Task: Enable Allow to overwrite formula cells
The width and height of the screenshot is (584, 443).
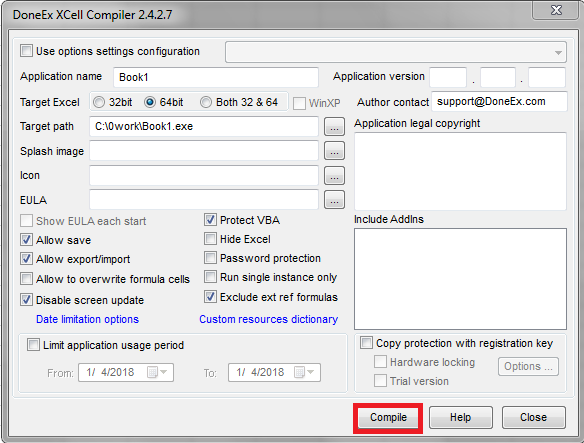Action: [26, 279]
